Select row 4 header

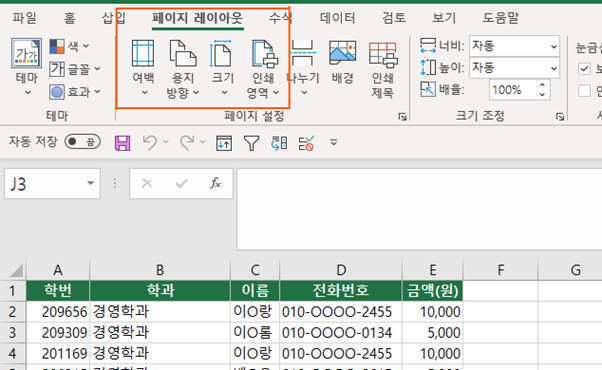tap(13, 353)
